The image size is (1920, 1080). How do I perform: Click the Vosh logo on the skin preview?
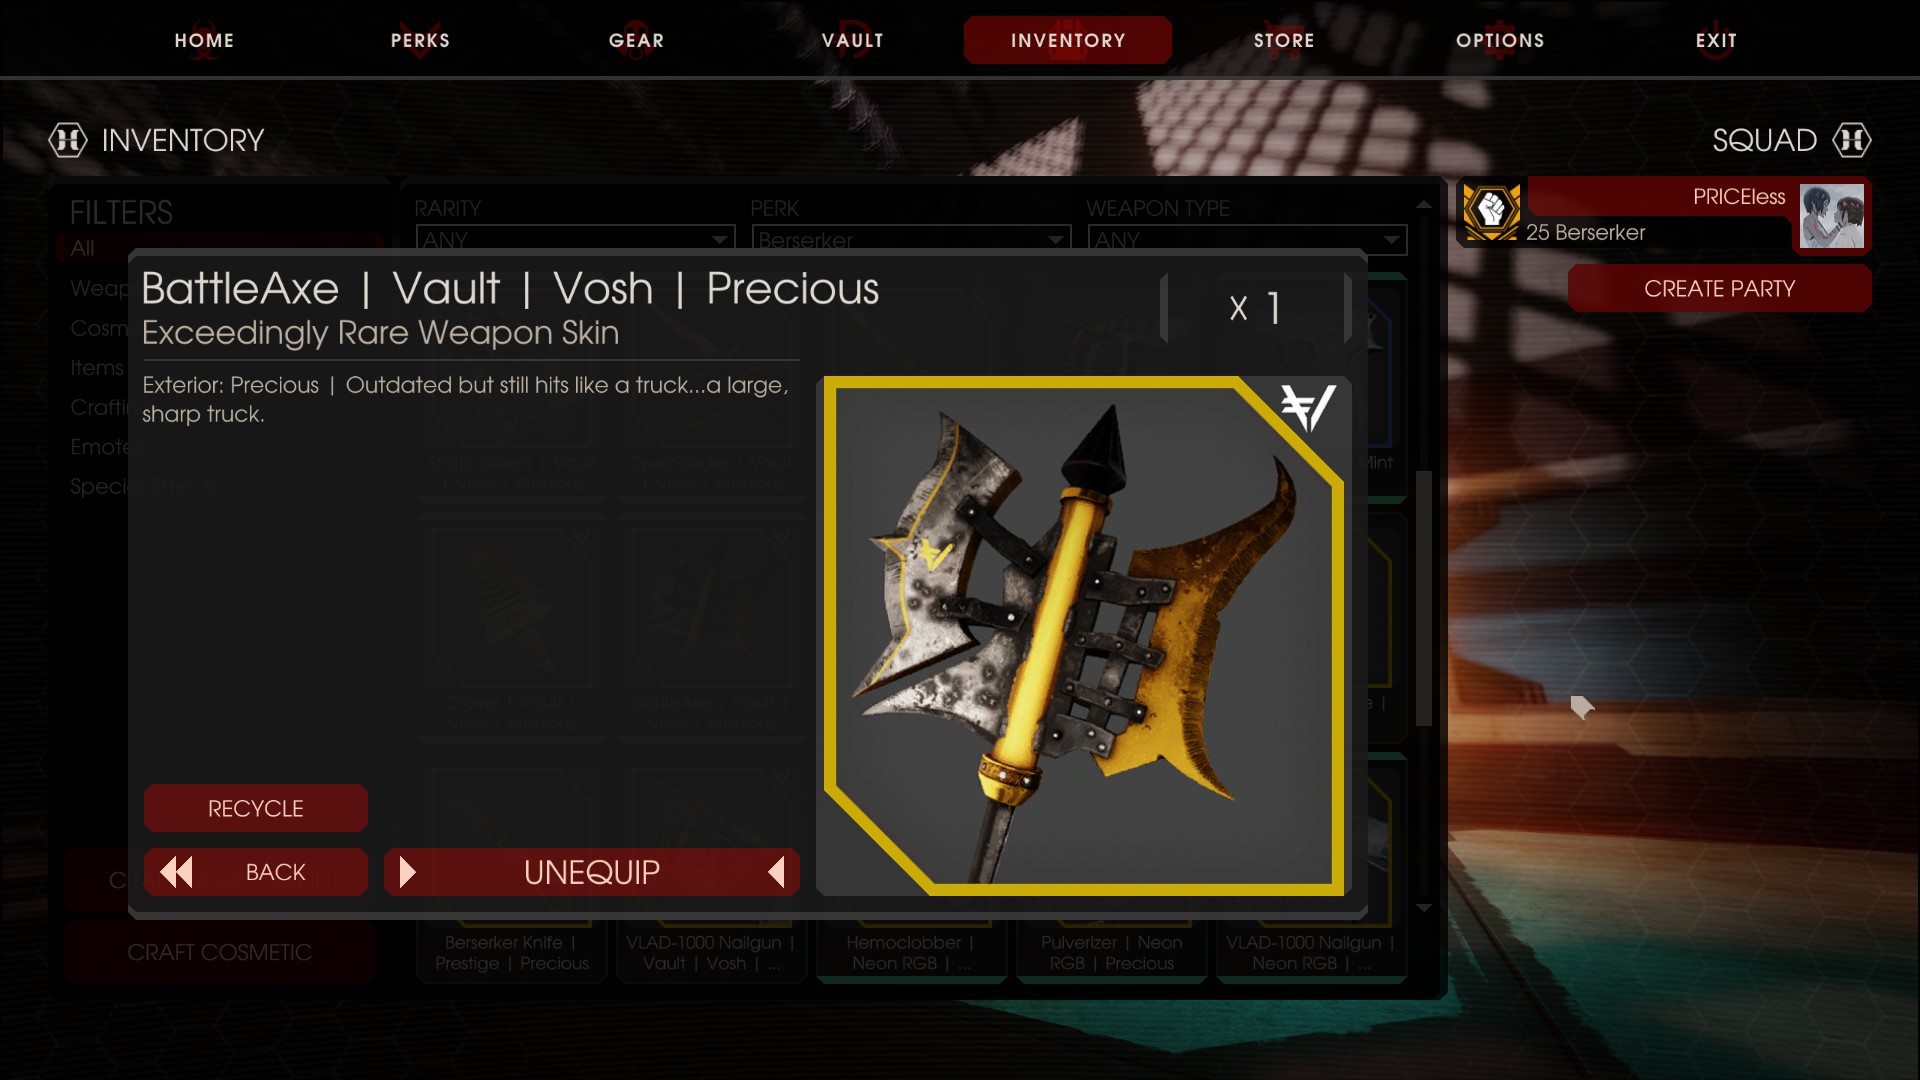click(x=1308, y=408)
